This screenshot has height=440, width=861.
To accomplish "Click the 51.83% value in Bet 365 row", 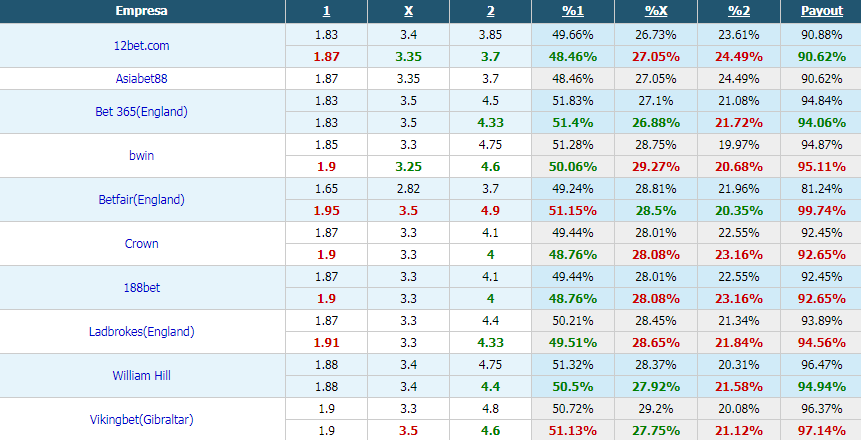I will pyautogui.click(x=573, y=101).
